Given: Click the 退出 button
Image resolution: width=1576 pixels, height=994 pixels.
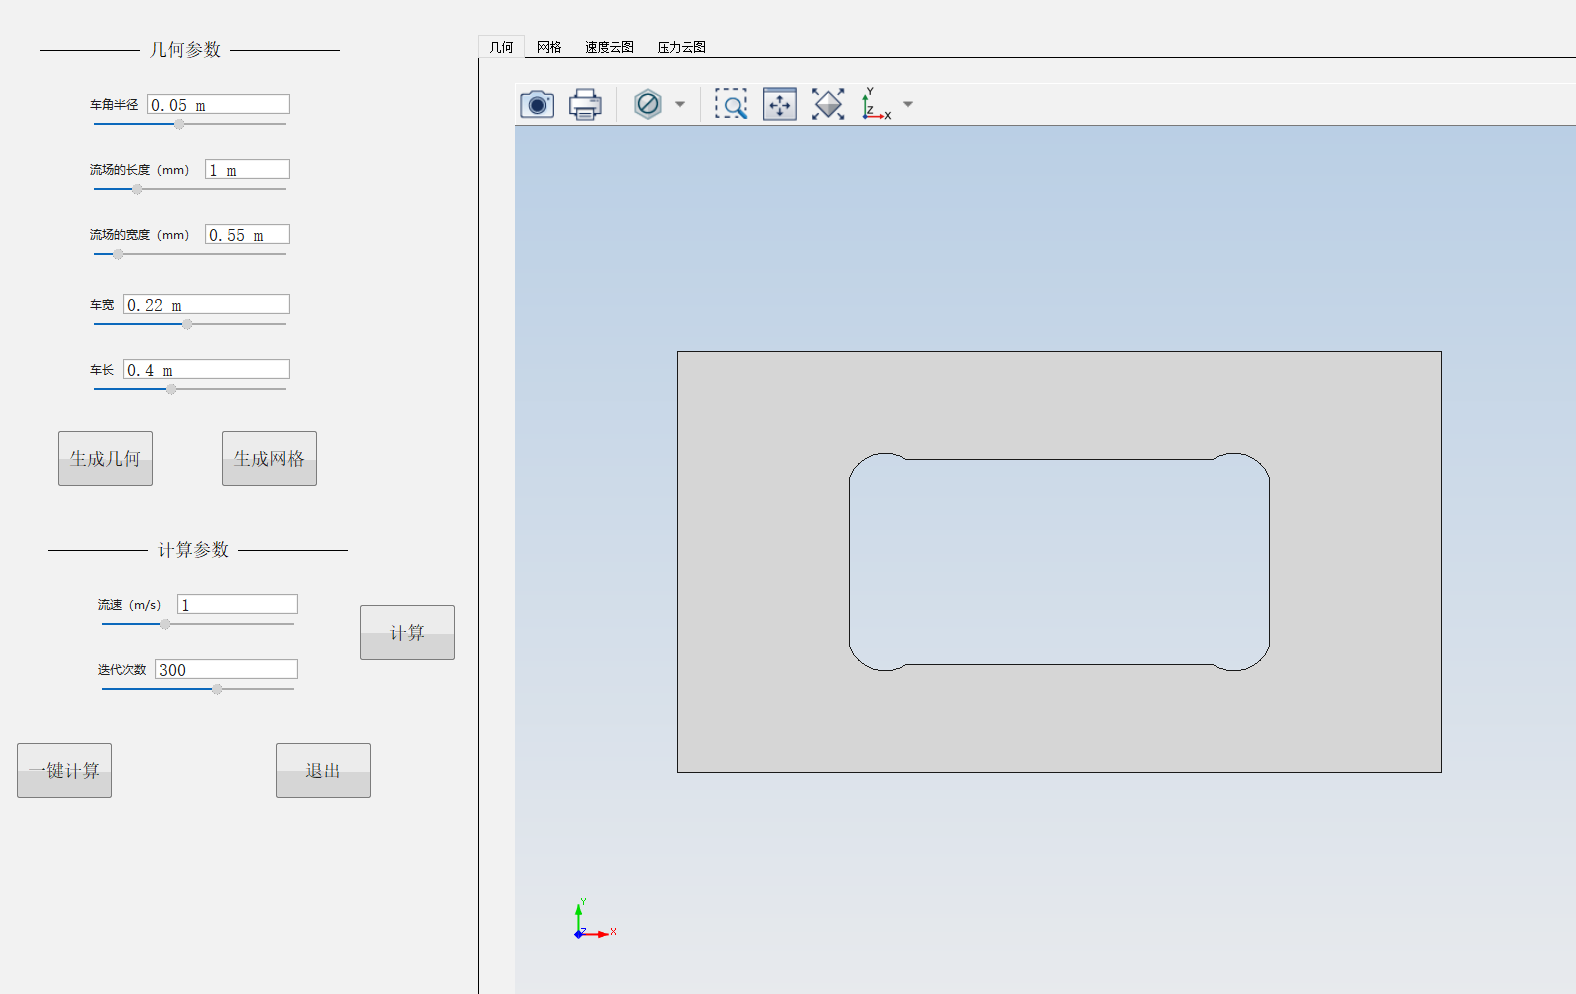Looking at the screenshot, I should point(323,770).
